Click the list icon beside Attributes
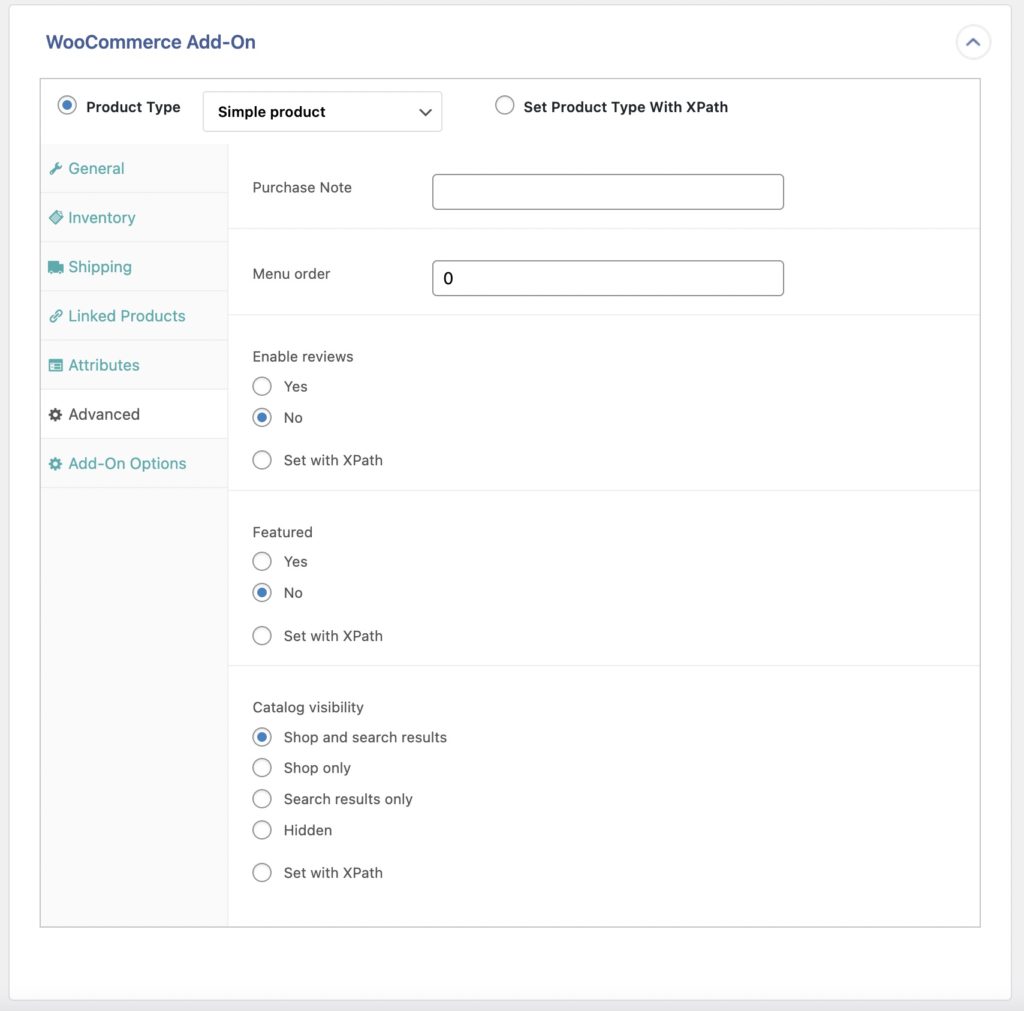1024x1011 pixels. [x=56, y=365]
